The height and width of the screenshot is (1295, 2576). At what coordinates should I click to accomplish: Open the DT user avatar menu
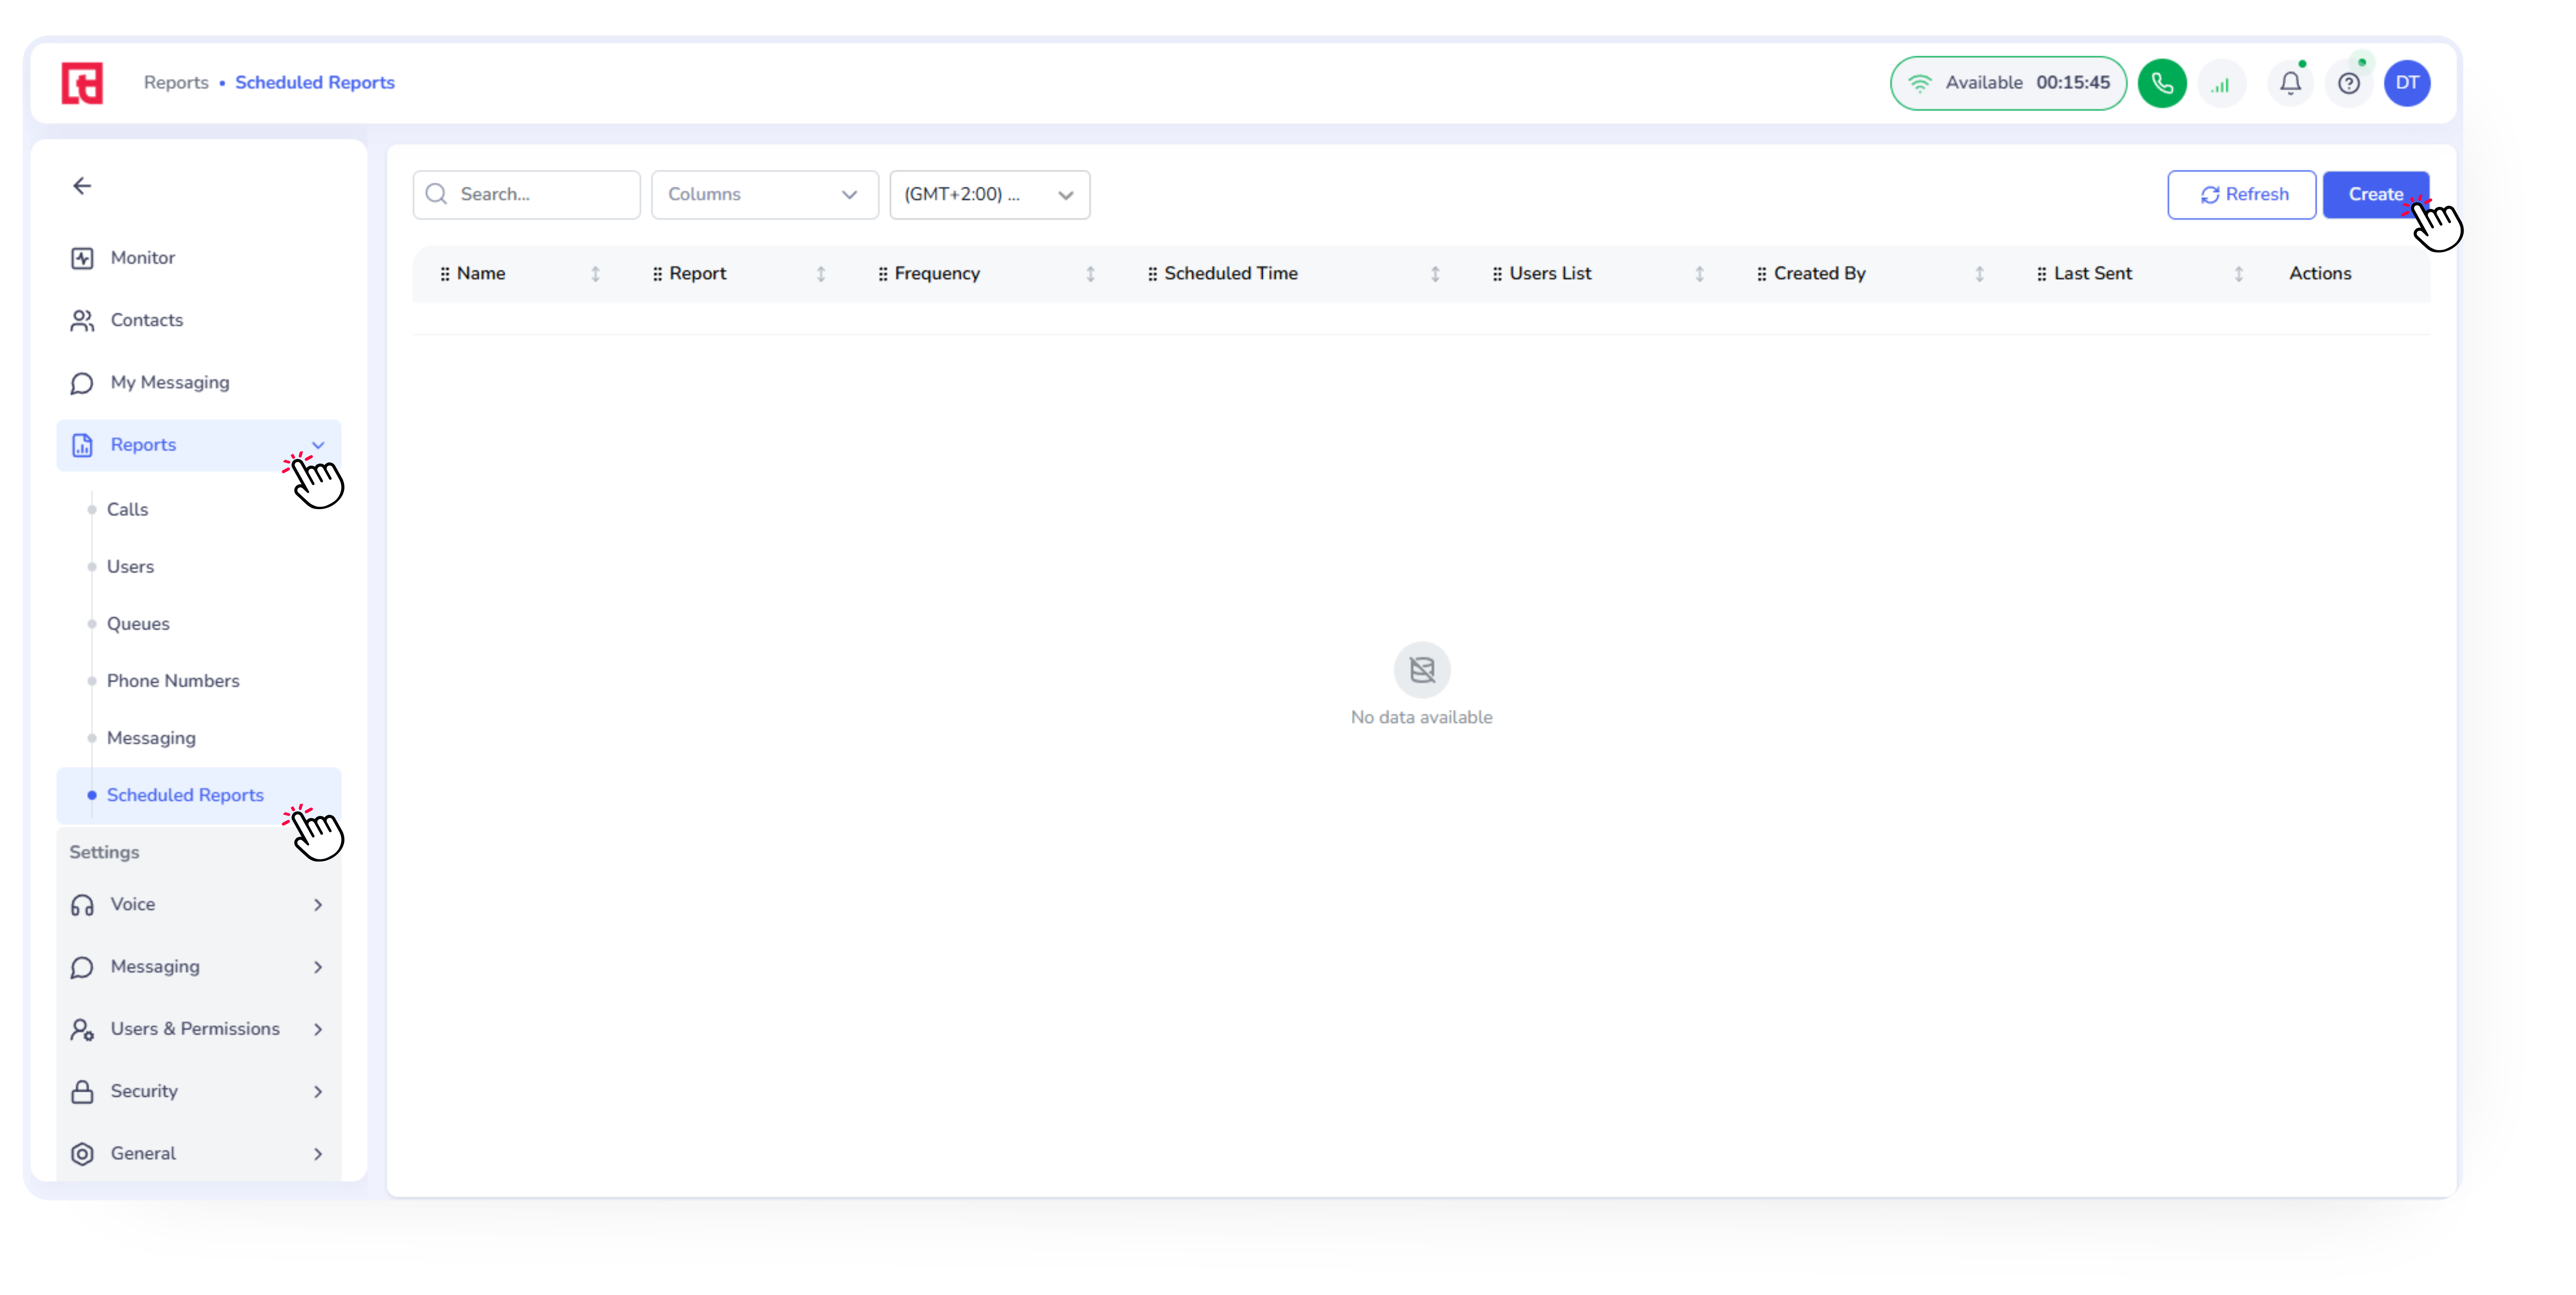2406,83
